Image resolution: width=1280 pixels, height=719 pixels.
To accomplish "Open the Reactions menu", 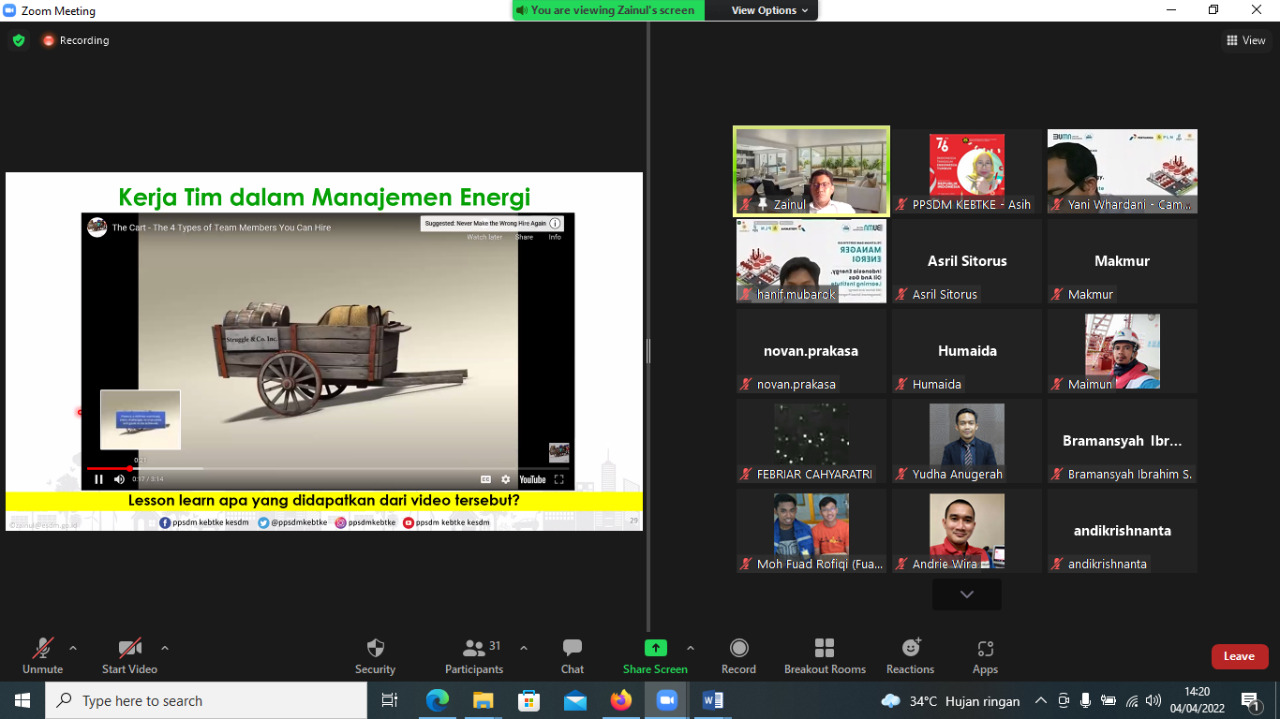I will click(910, 656).
